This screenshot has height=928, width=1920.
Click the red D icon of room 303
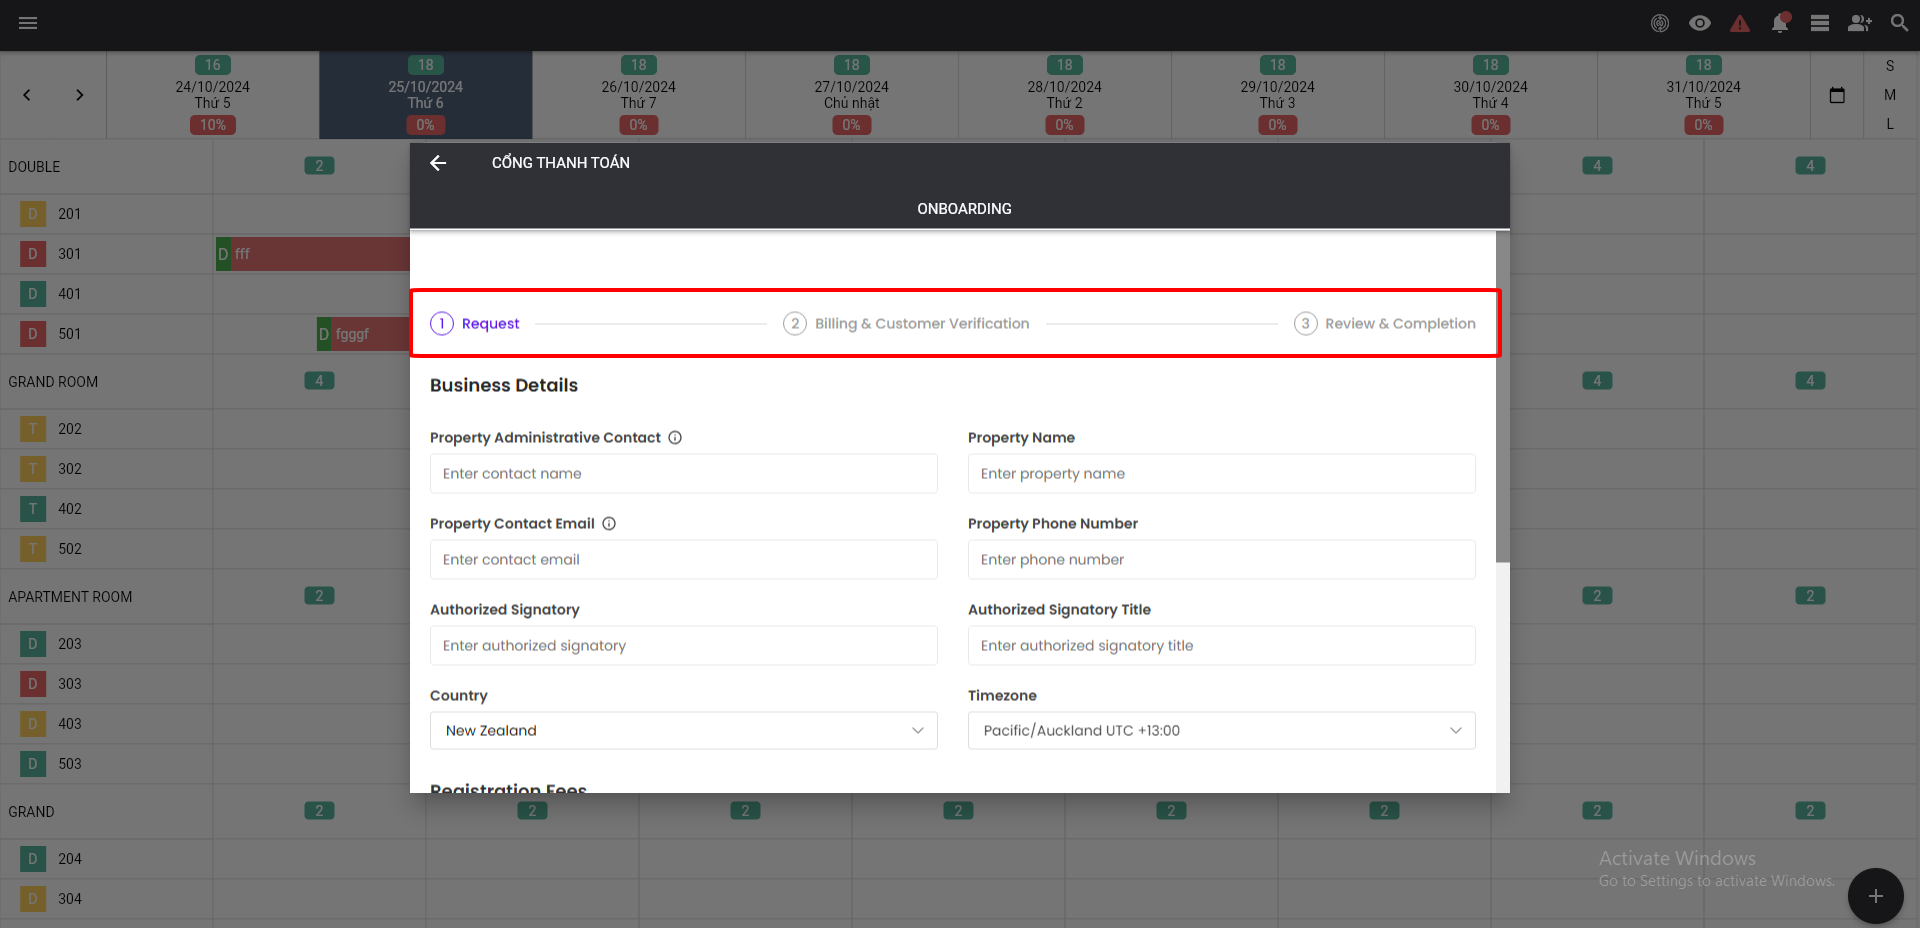[33, 684]
